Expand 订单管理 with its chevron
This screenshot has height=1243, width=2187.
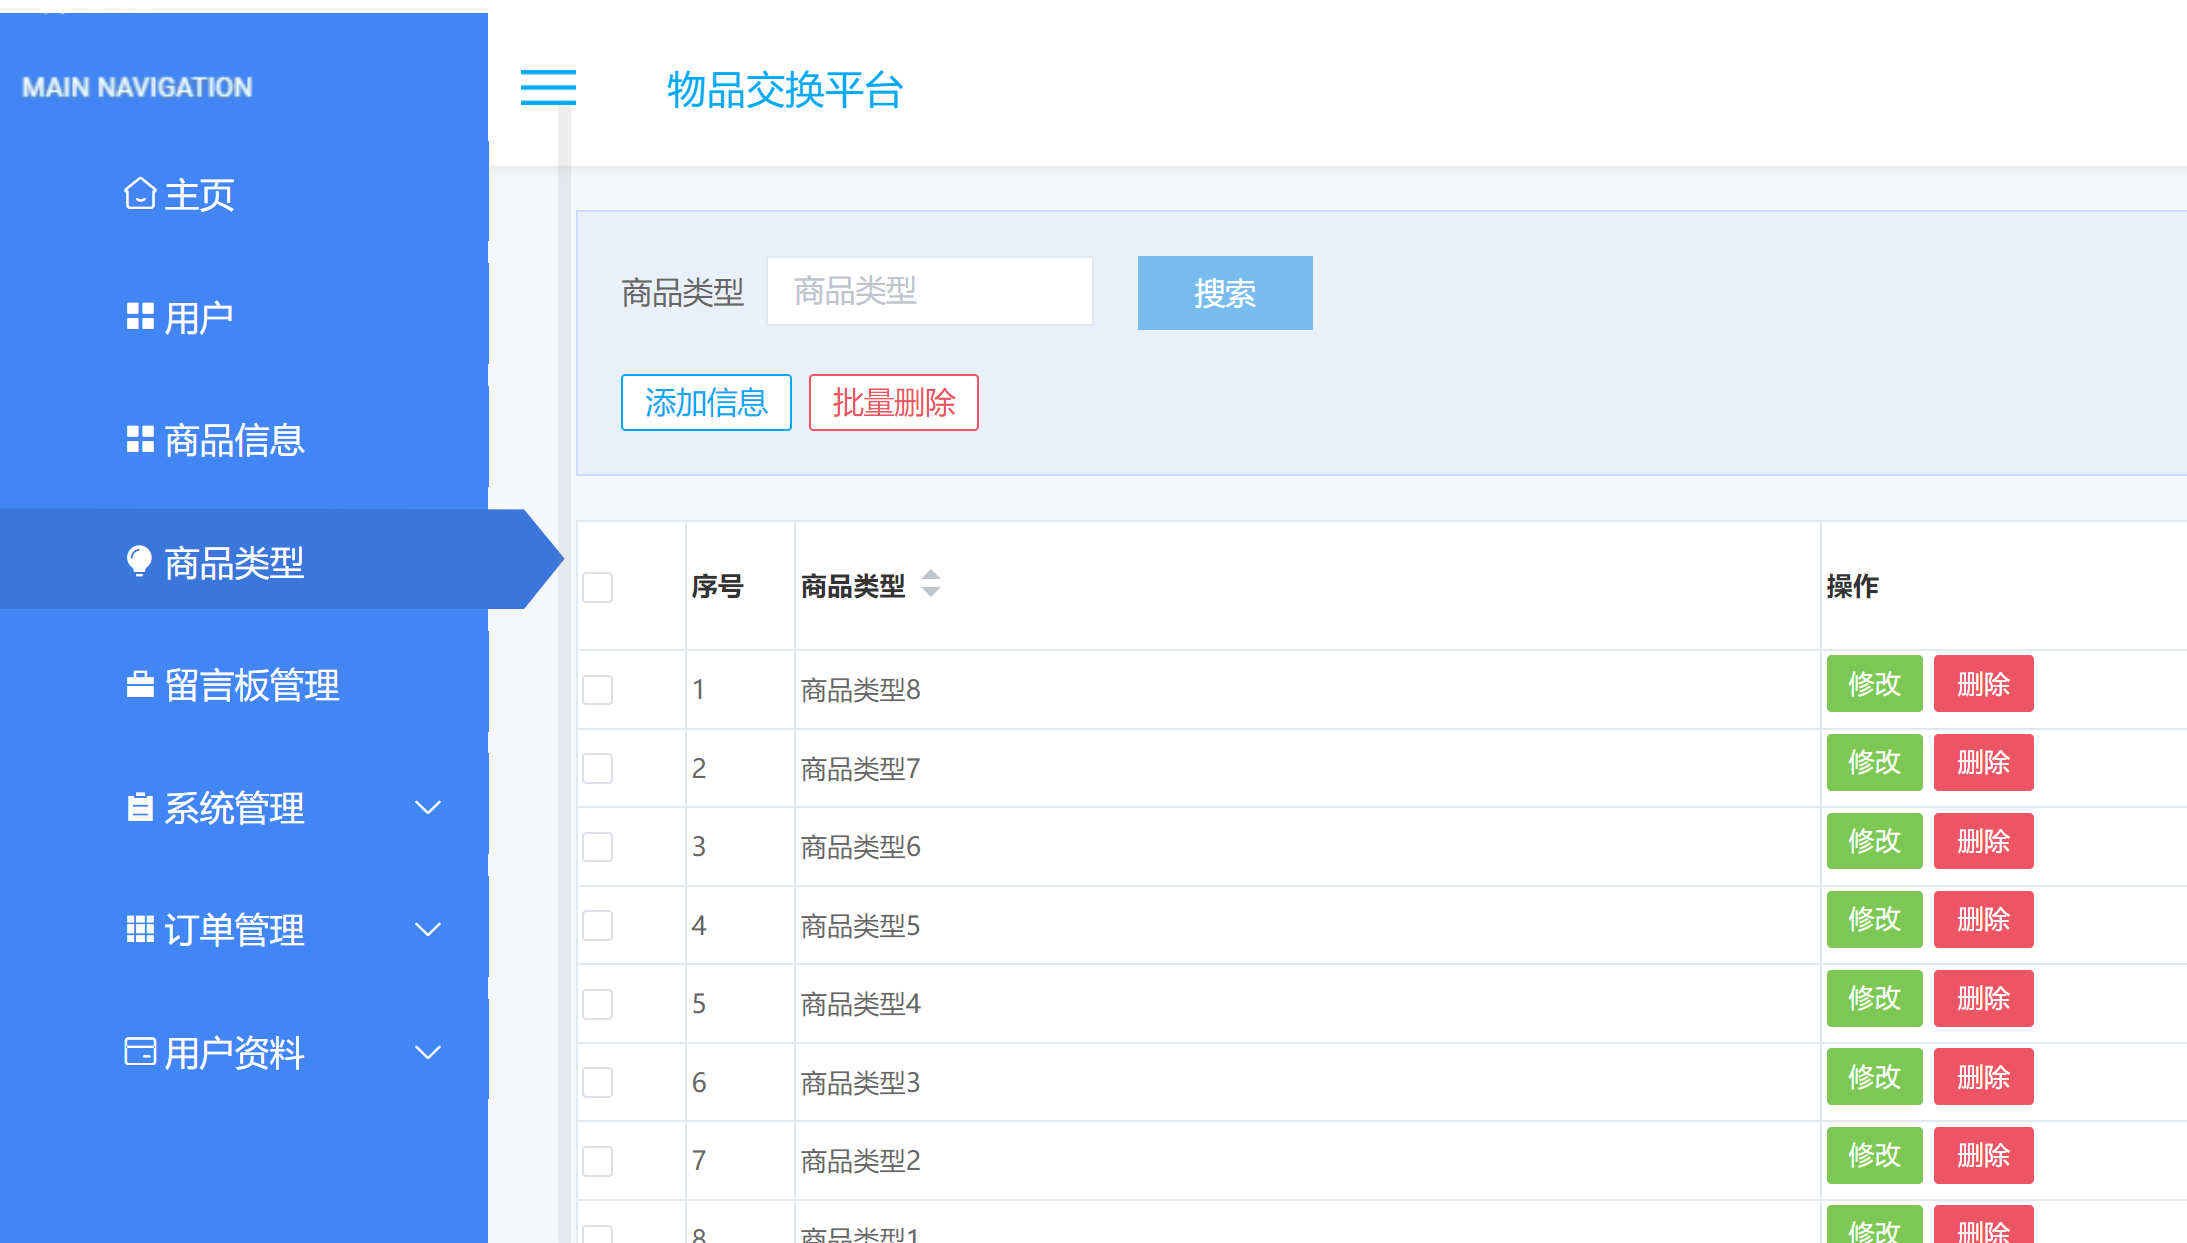(428, 929)
